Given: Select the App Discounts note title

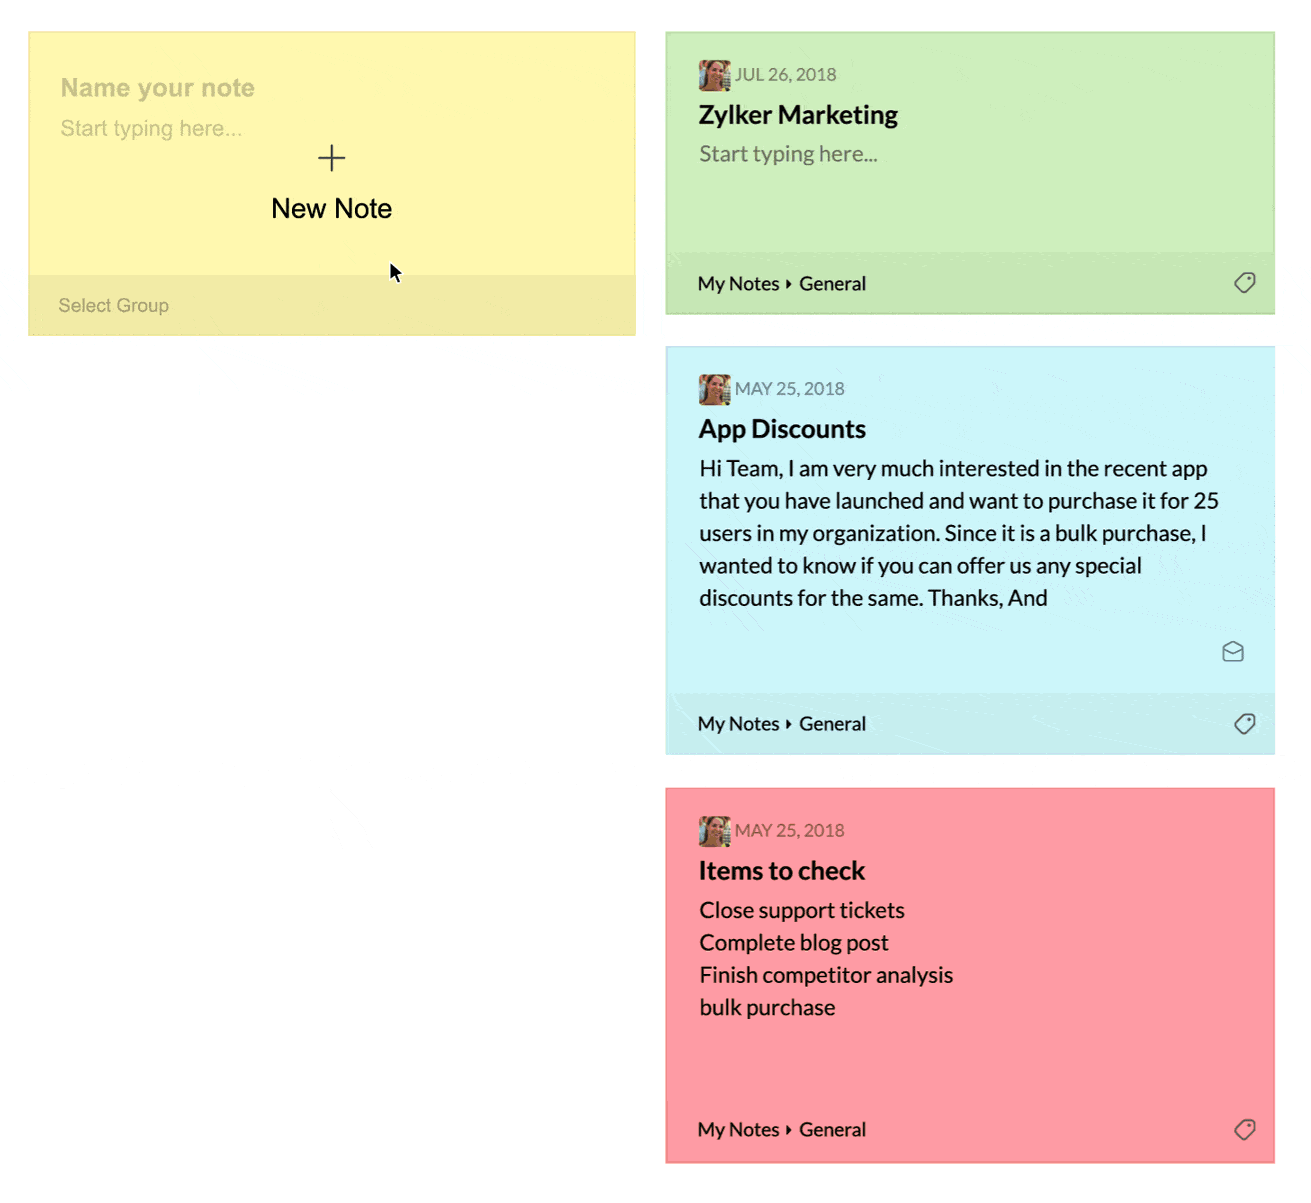Looking at the screenshot, I should (781, 428).
